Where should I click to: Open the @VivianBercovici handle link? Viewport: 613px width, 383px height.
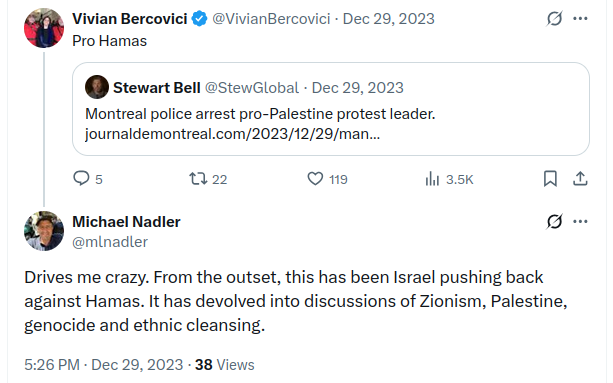[271, 19]
